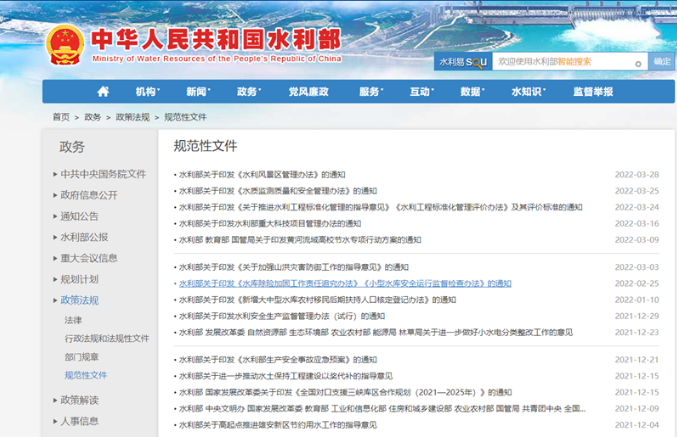This screenshot has height=438, width=677.
Task: Click 政策法规 in the breadcrumb
Action: 133,117
